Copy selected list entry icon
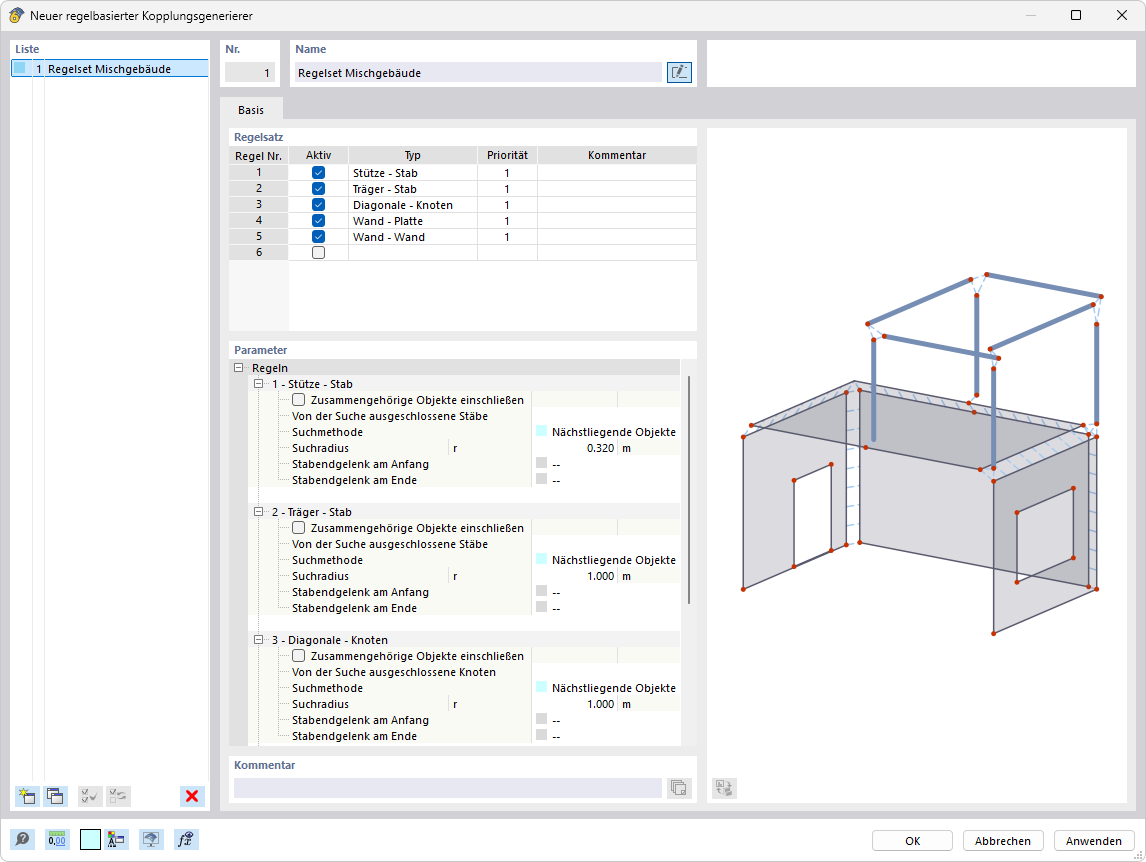The width and height of the screenshot is (1146, 862). 55,796
